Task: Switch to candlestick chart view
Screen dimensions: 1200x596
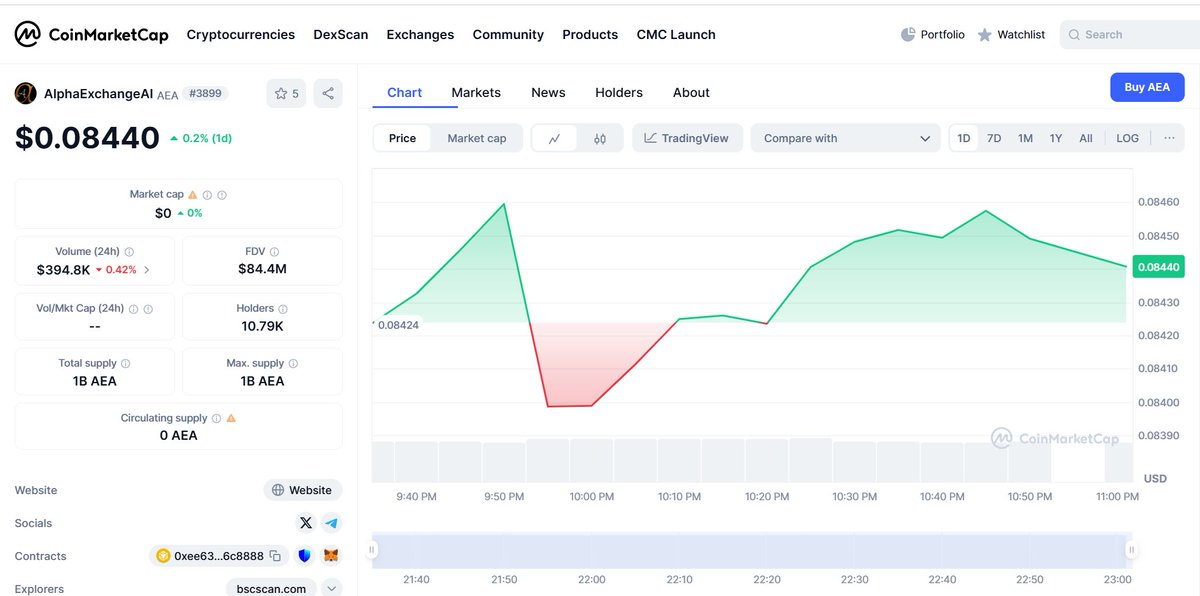Action: click(600, 138)
